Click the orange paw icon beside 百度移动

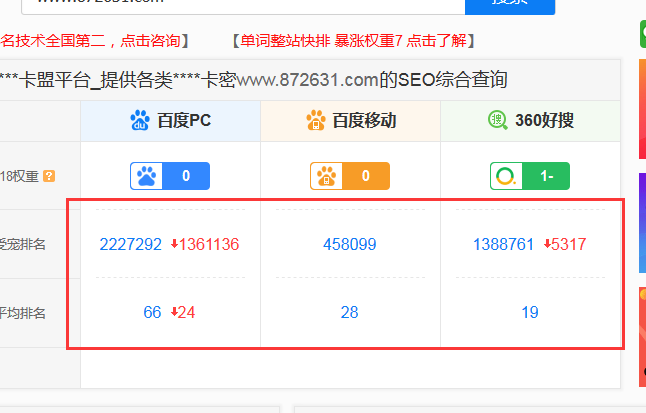pyautogui.click(x=316, y=120)
